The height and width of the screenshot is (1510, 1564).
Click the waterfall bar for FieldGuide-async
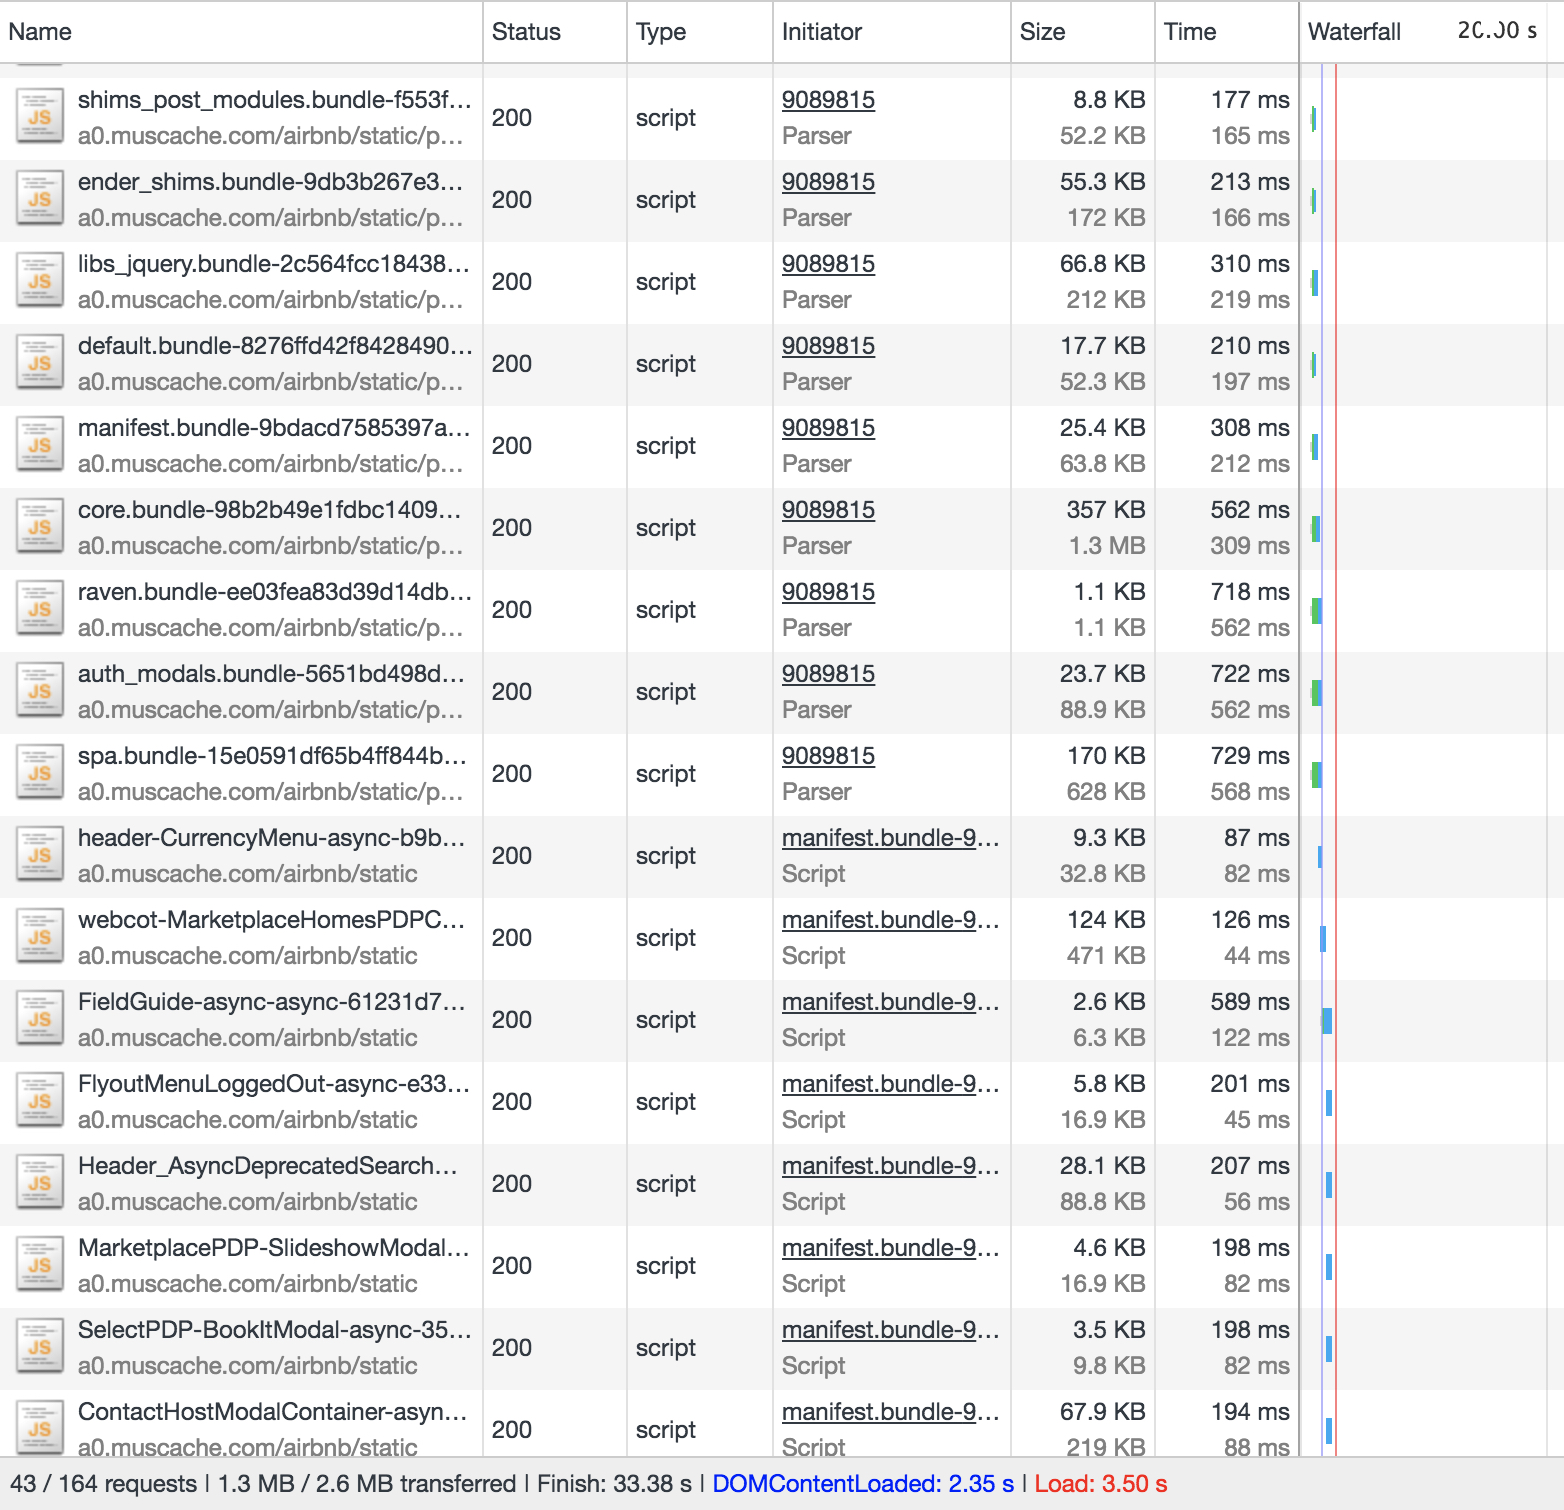1327,1020
